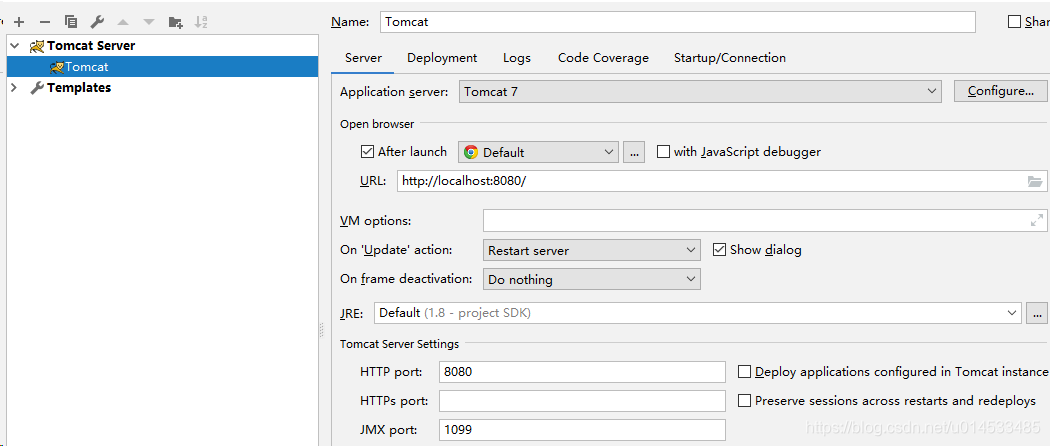Collapse the Tomcat Server tree node
The image size is (1050, 446).
click(15, 46)
